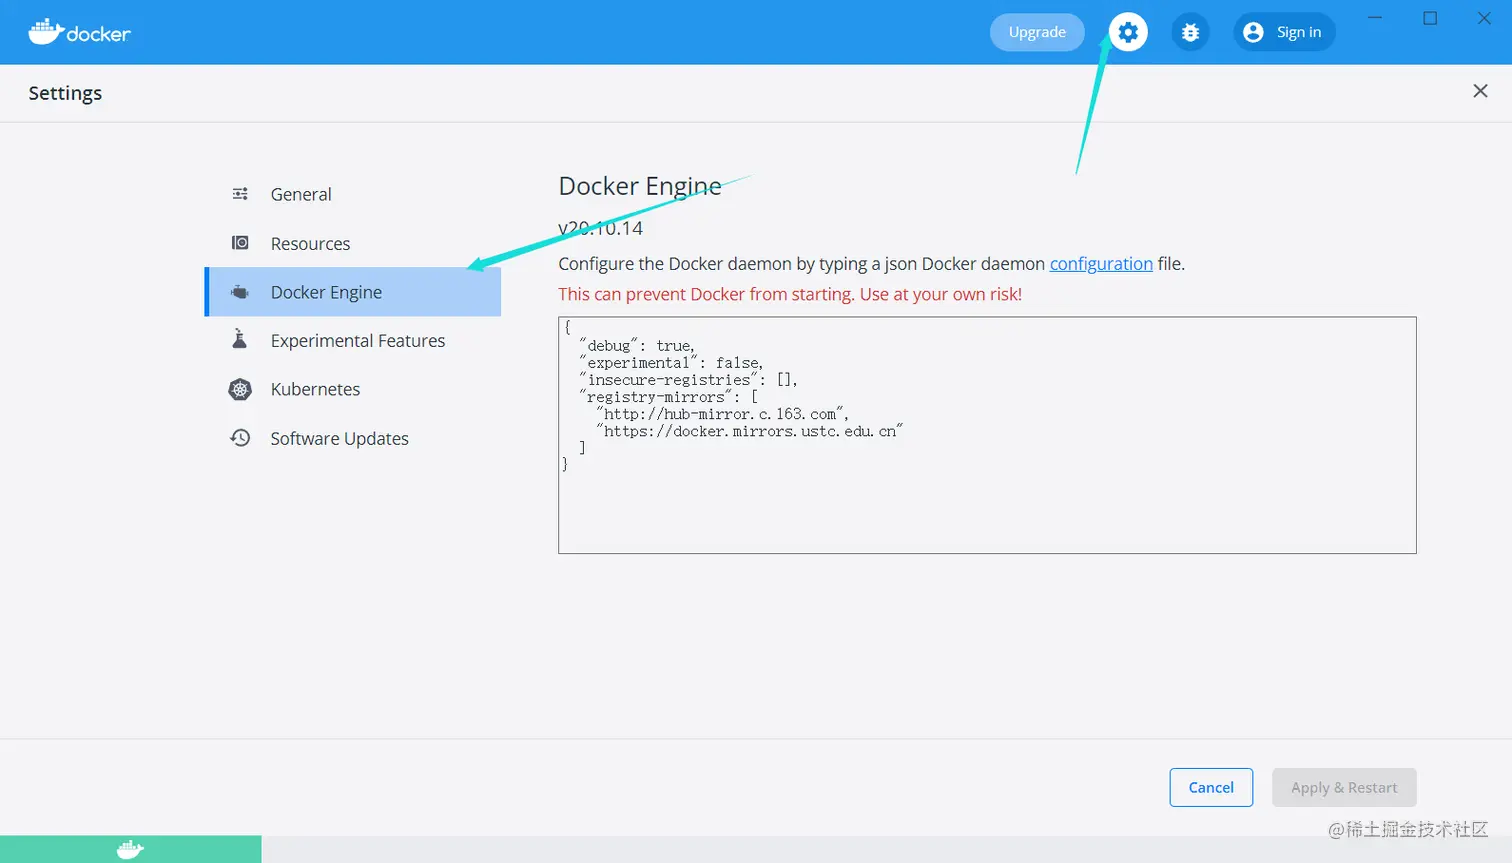Click the Docker Engine whale icon
The image size is (1512, 863).
click(240, 292)
